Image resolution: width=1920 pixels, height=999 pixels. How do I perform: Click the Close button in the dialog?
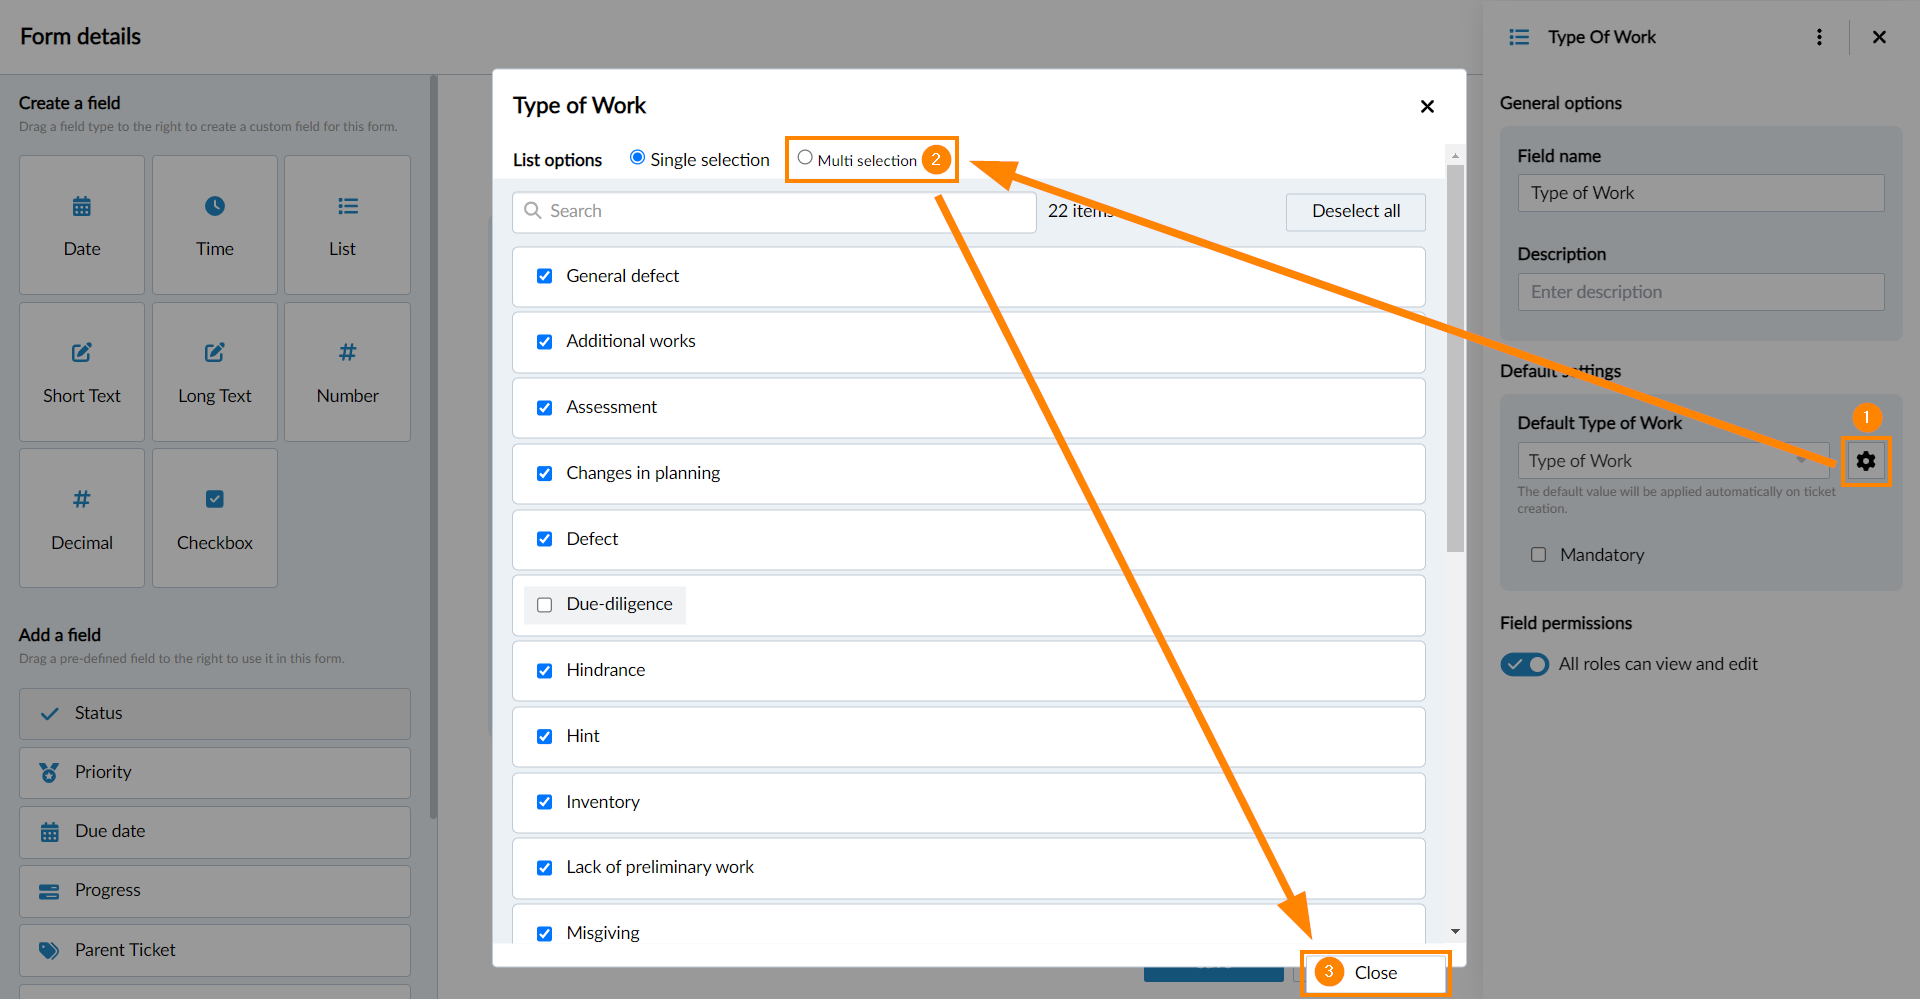(1375, 973)
